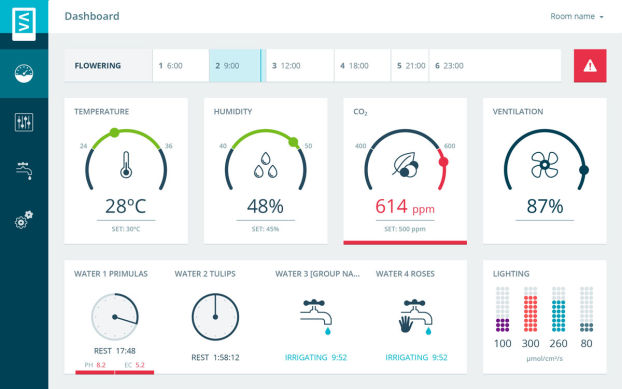Screen dimensions: 622x389
Task: Click the red 300 lighting bar
Action: coord(530,309)
